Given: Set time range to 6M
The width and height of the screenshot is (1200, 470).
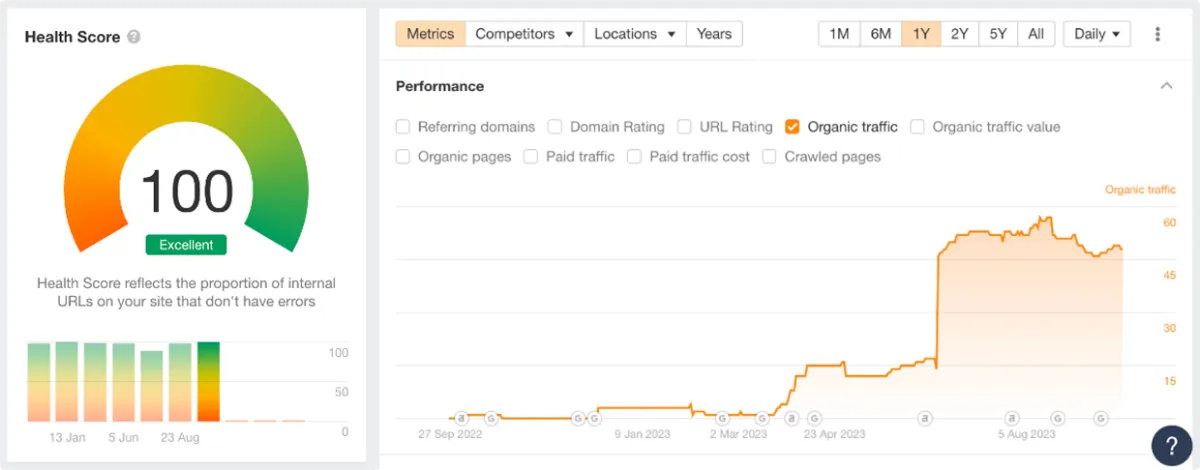Looking at the screenshot, I should 880,34.
